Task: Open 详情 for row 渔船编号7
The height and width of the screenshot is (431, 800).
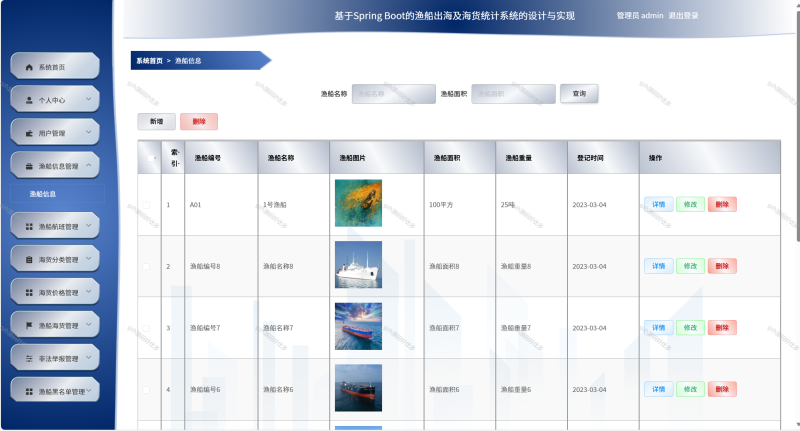Action: [x=659, y=328]
